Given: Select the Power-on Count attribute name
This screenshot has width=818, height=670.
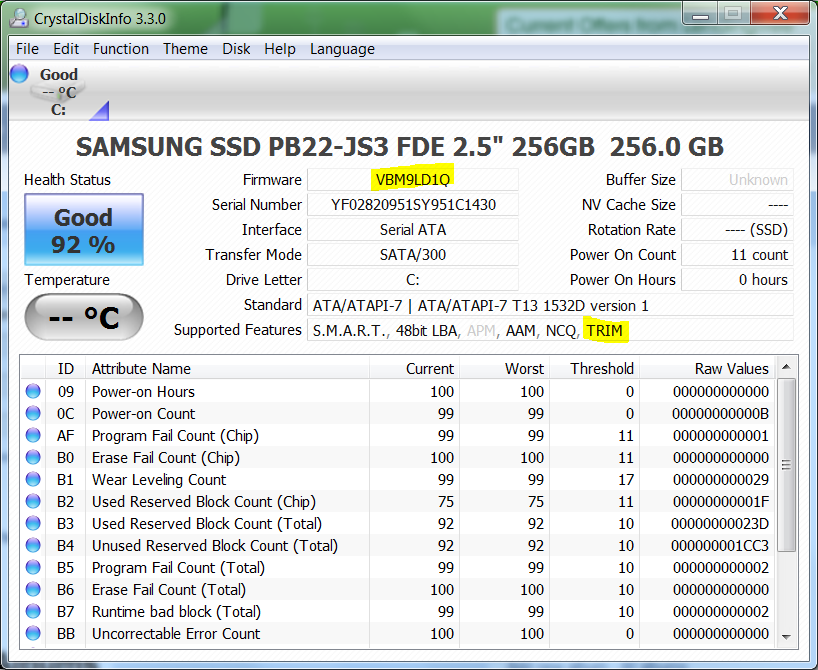Looking at the screenshot, I should [x=143, y=414].
